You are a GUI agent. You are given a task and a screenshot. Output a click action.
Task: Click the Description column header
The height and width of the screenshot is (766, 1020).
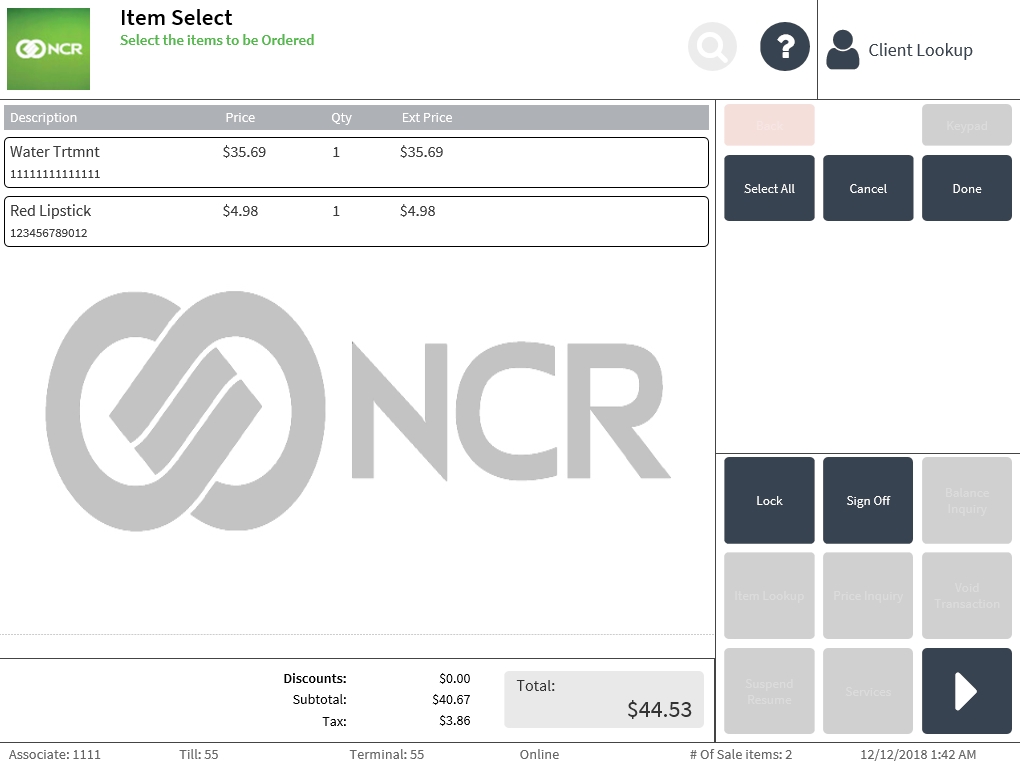coord(44,118)
